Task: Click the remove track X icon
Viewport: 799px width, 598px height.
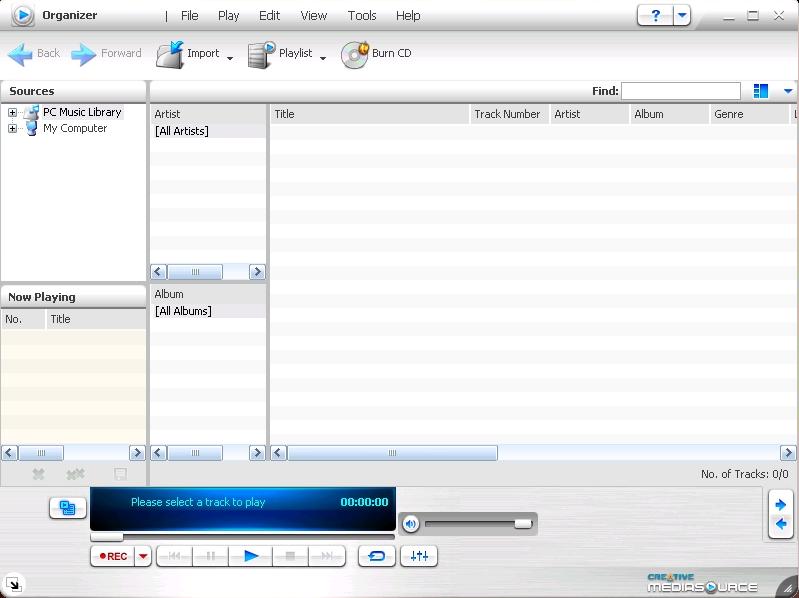Action: 38,474
